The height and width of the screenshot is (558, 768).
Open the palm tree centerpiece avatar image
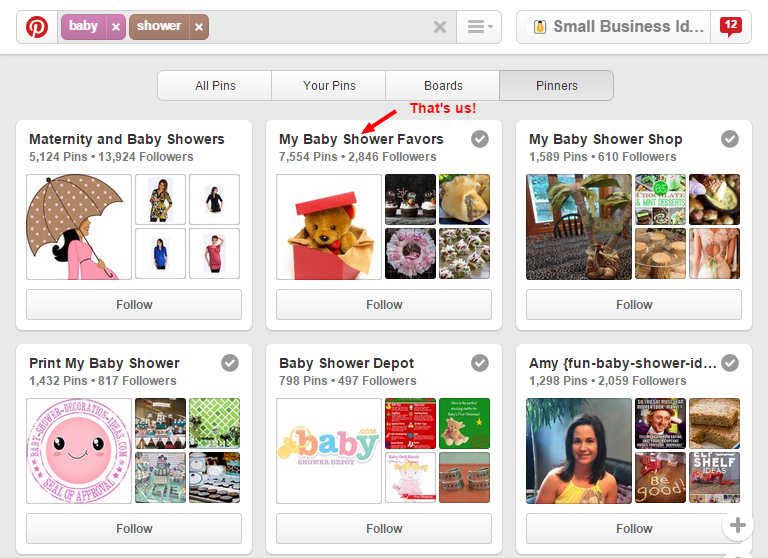579,227
